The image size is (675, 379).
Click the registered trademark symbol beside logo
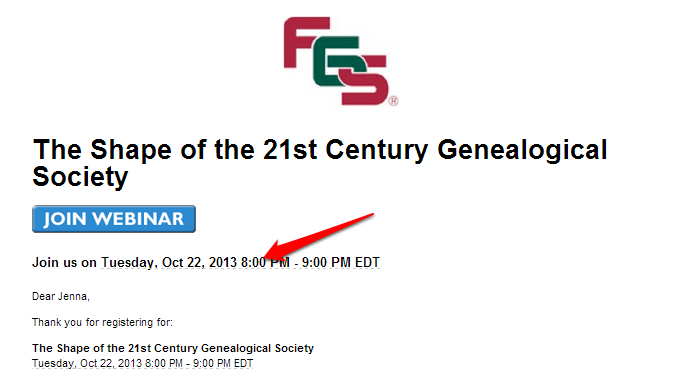click(x=393, y=101)
